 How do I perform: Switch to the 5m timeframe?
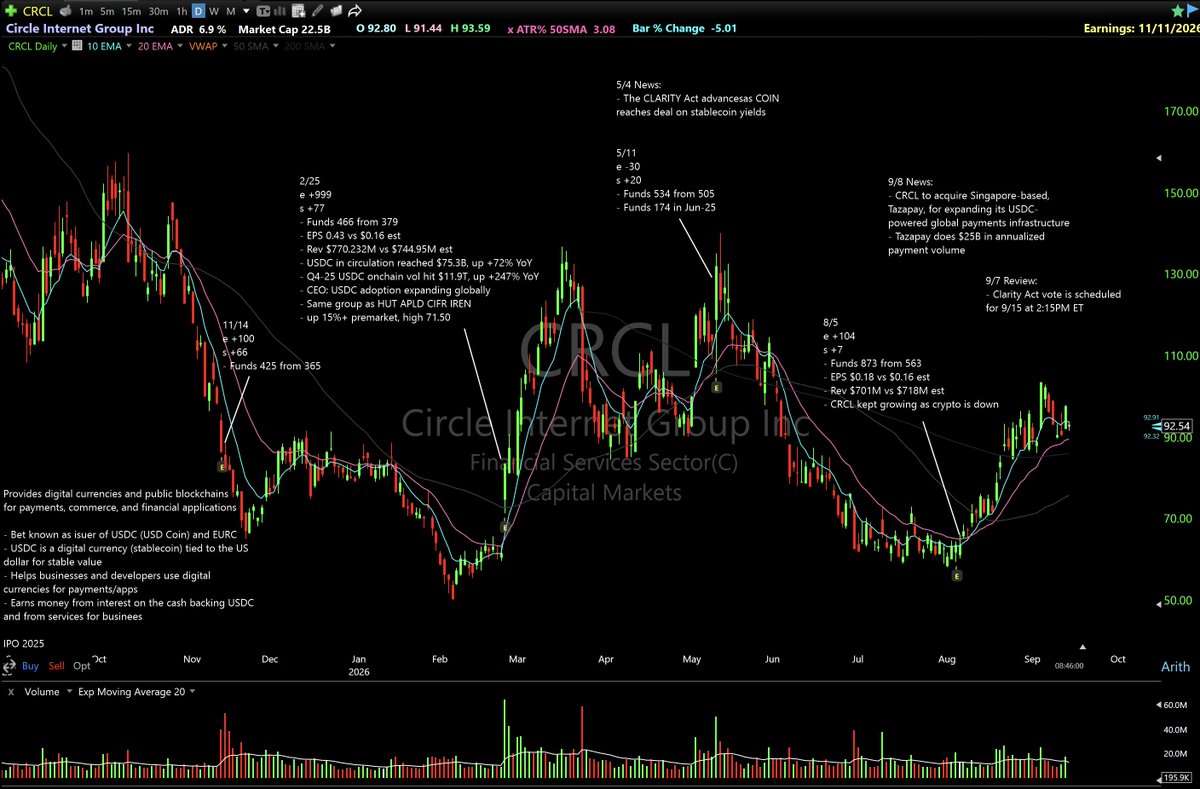(x=107, y=11)
